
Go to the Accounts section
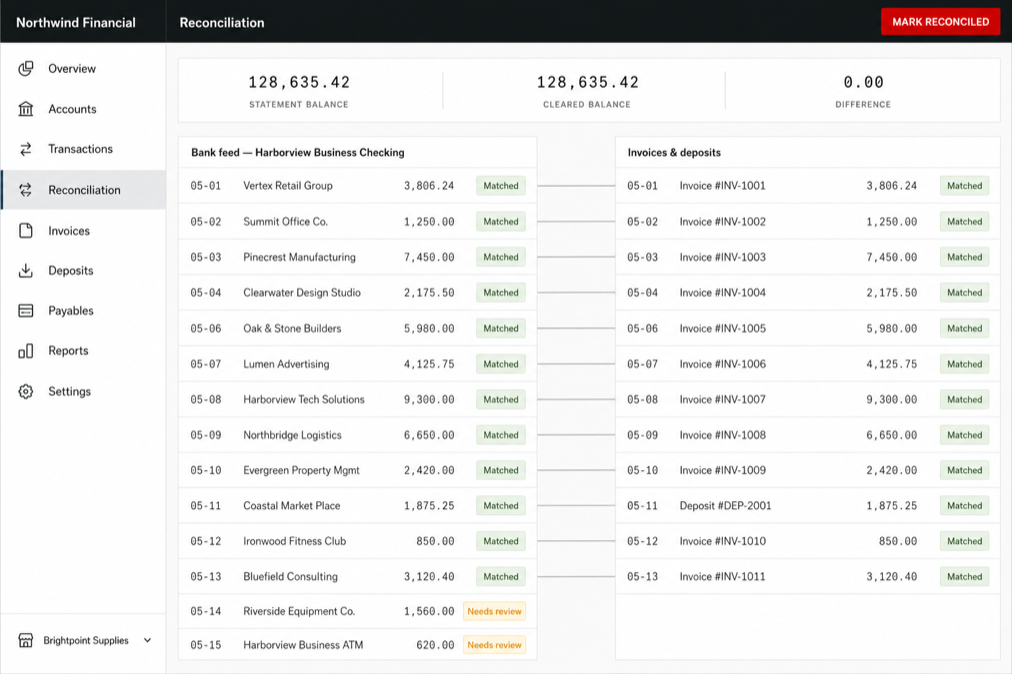point(72,109)
